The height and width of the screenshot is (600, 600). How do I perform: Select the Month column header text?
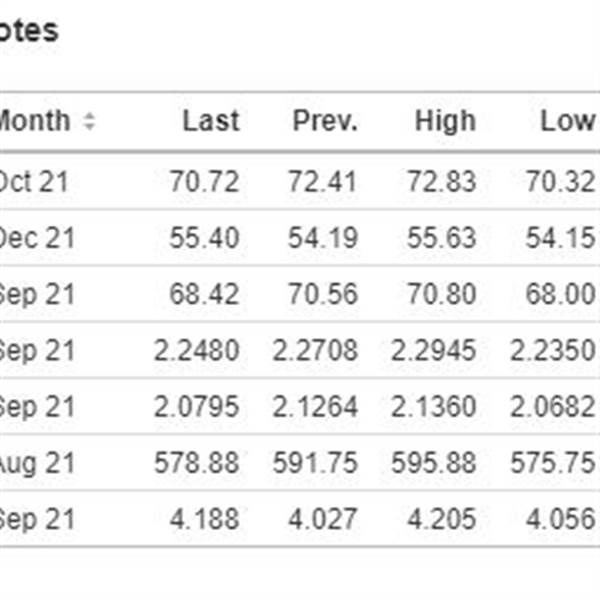point(35,121)
